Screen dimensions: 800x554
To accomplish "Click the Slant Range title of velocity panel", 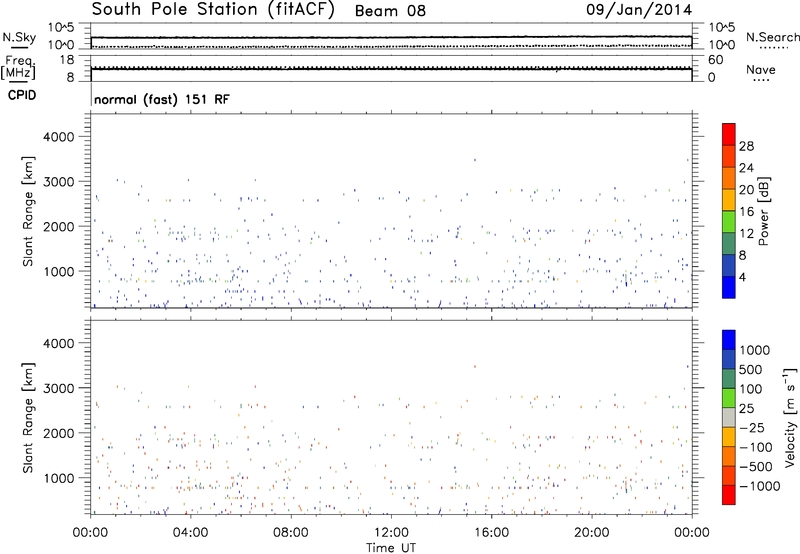I will pyautogui.click(x=28, y=418).
